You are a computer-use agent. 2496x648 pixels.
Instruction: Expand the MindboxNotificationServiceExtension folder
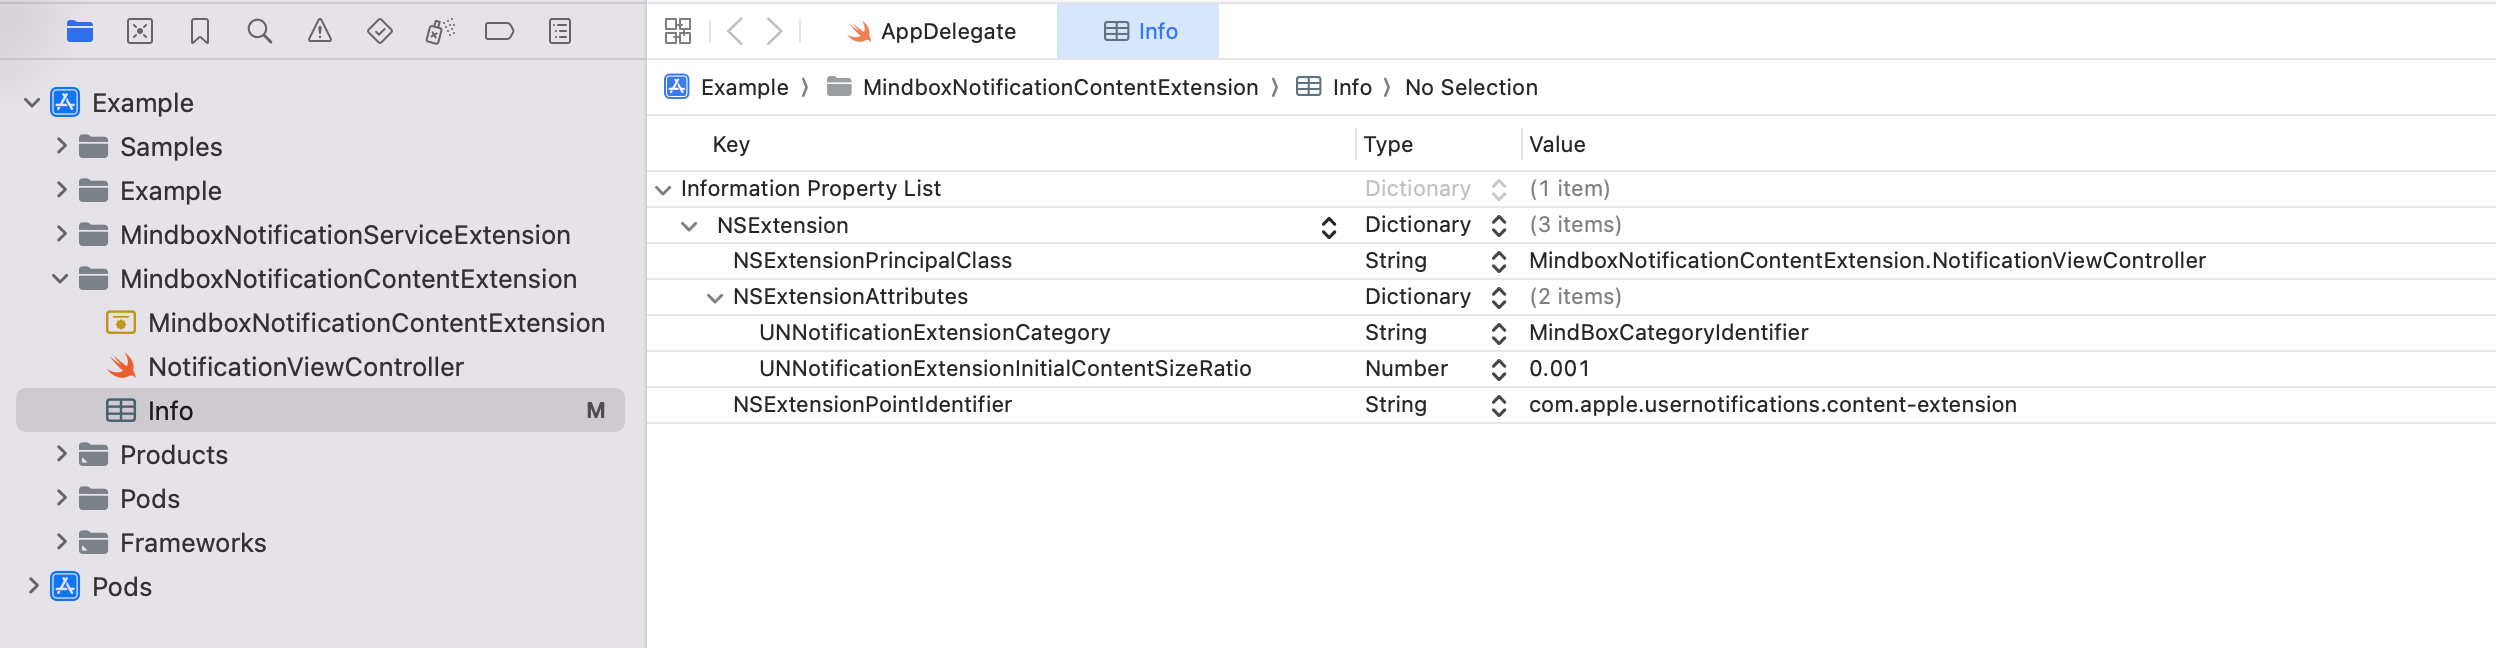tap(62, 234)
